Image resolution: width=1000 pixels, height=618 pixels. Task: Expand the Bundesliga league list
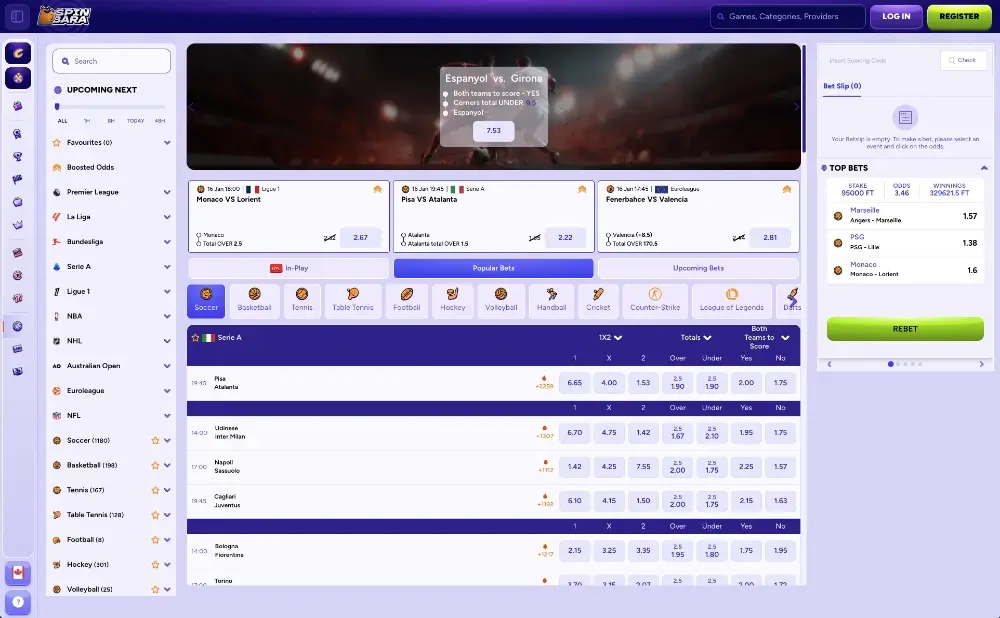coord(167,241)
